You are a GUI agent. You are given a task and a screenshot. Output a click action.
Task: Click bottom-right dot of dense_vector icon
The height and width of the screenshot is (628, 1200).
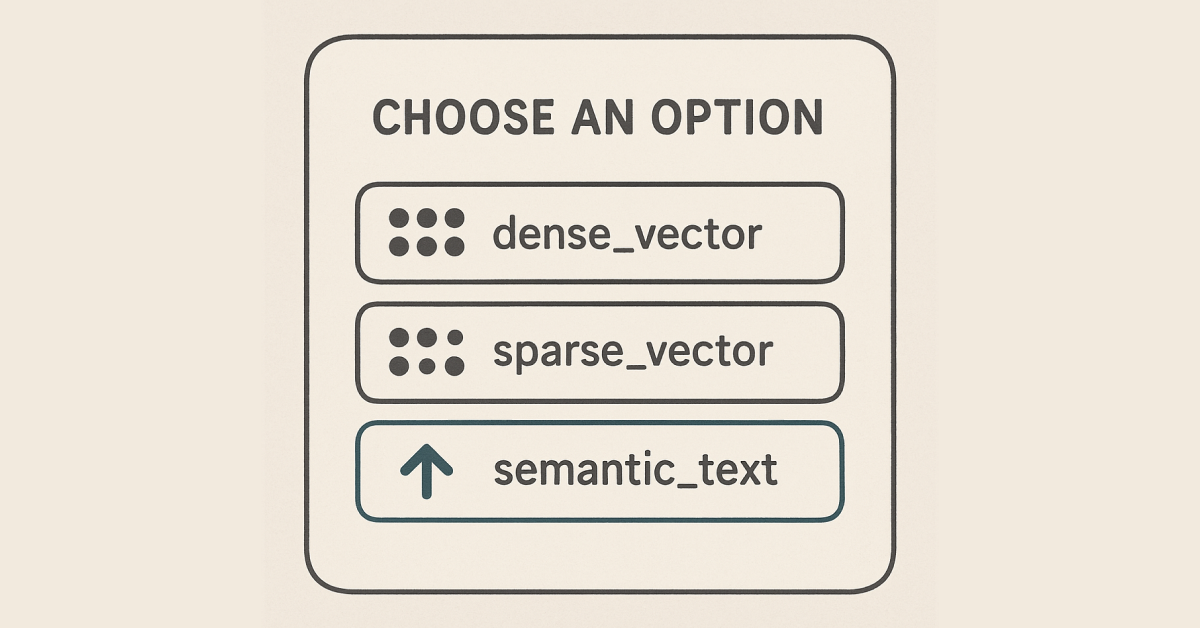coord(454,246)
